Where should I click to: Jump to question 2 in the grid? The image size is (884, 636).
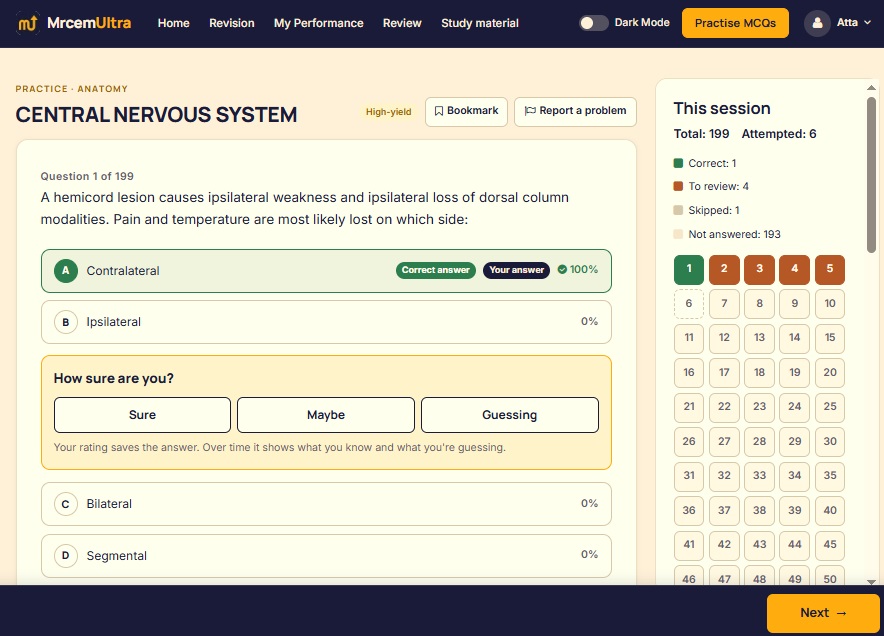[x=724, y=270]
